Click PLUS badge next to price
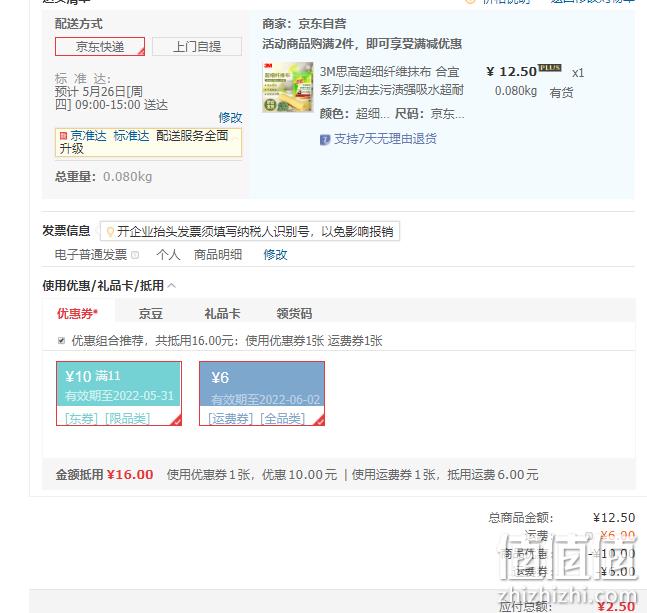This screenshot has height=613, width=647. pos(550,68)
